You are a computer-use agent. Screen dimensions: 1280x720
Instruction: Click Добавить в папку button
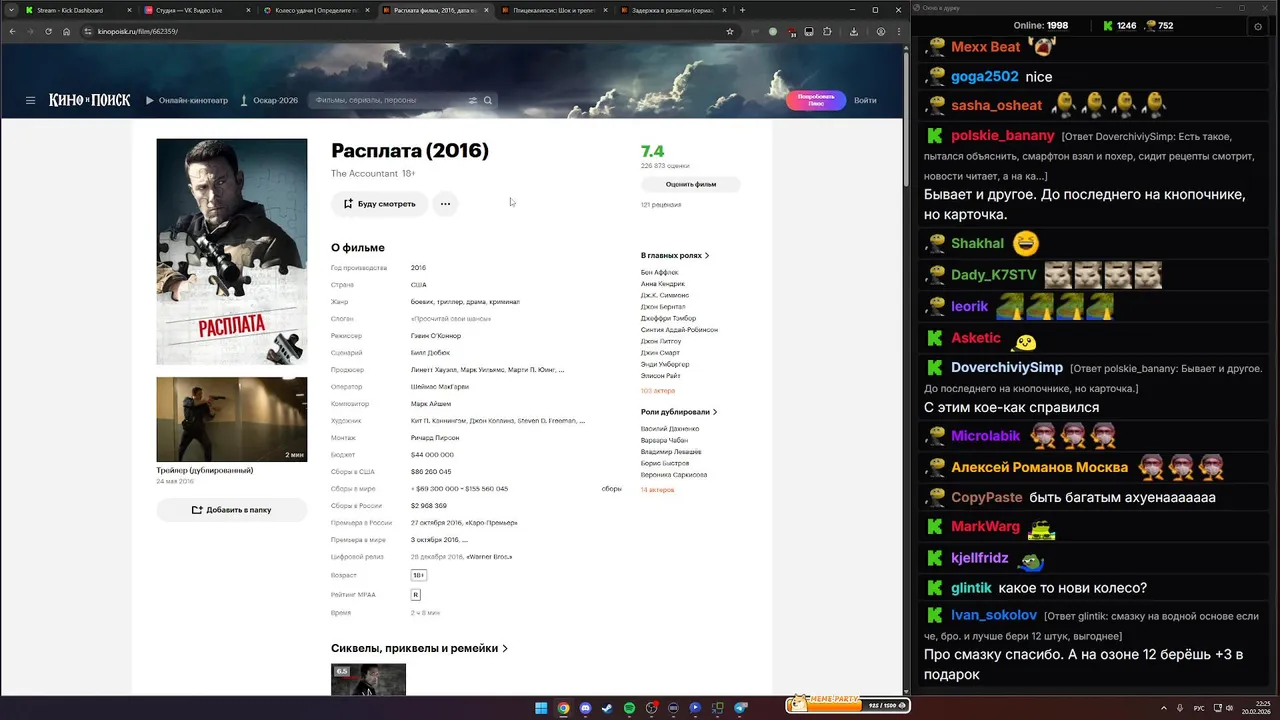[232, 510]
